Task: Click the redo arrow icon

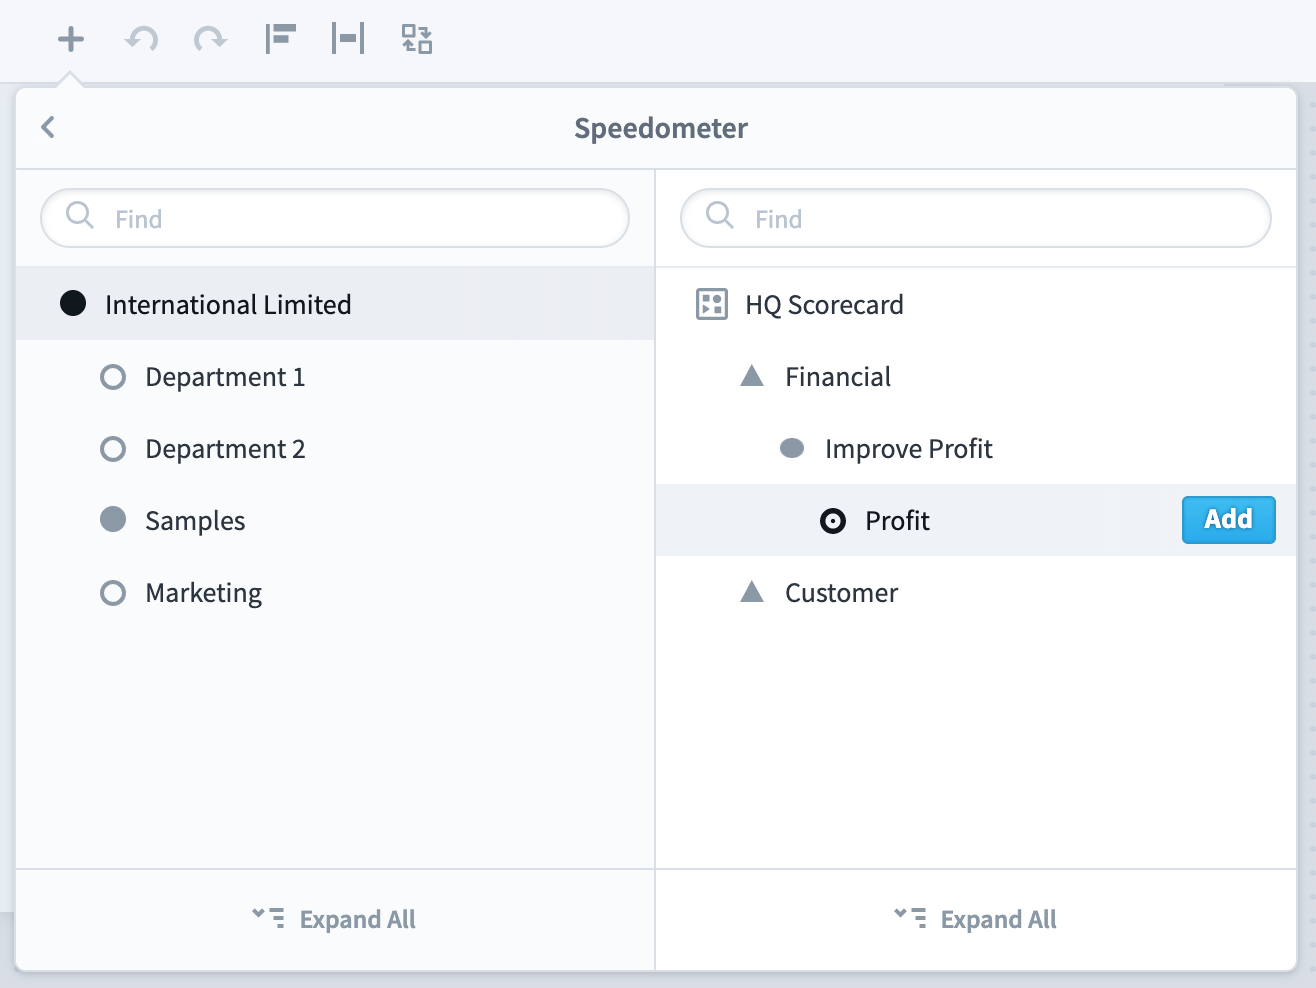Action: coord(210,39)
